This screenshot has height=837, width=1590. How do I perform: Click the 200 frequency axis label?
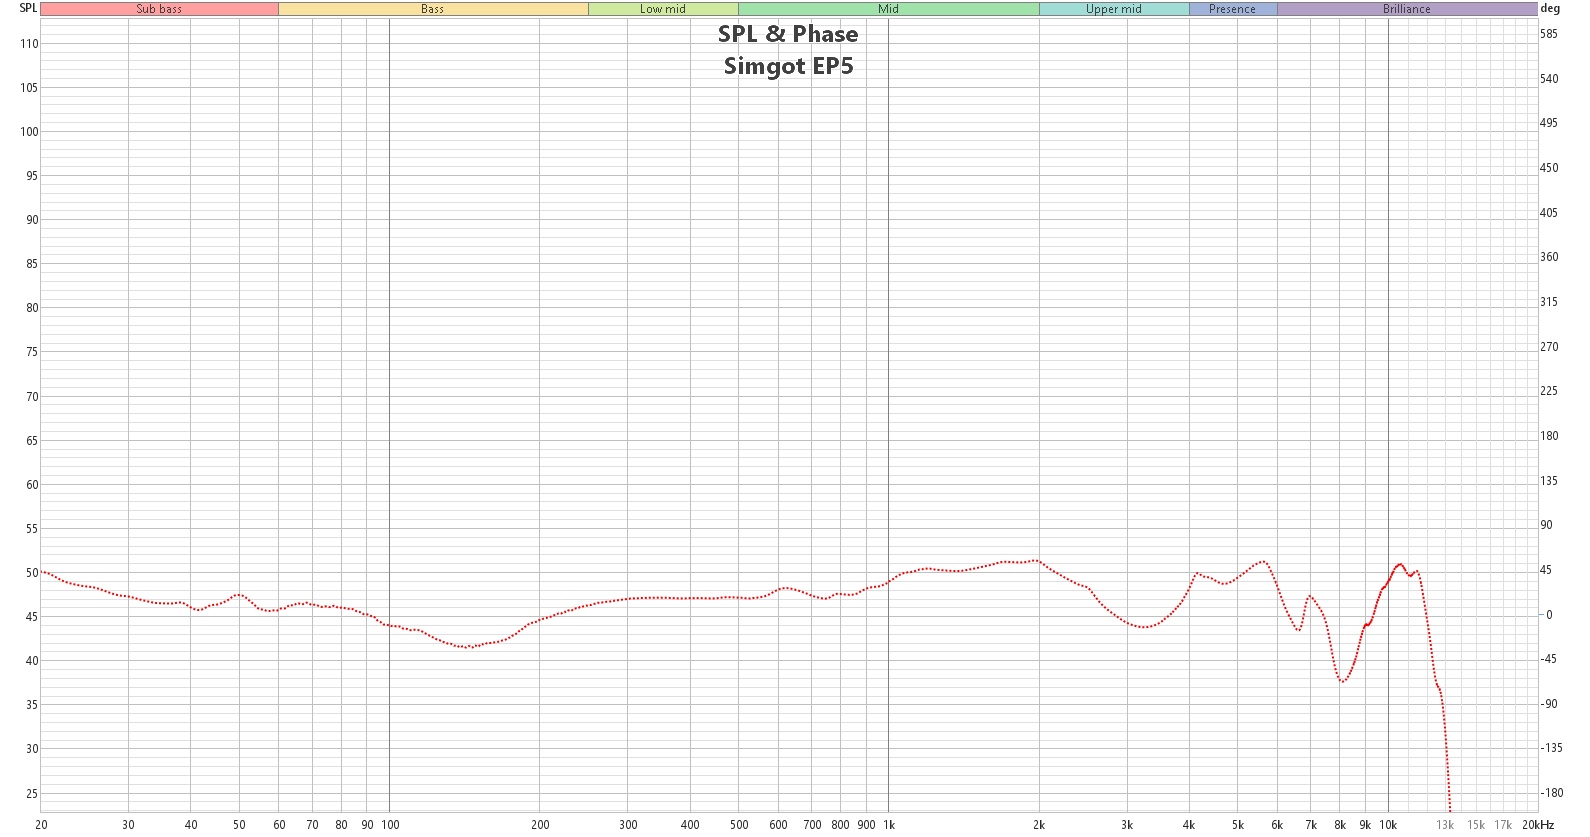tap(540, 825)
